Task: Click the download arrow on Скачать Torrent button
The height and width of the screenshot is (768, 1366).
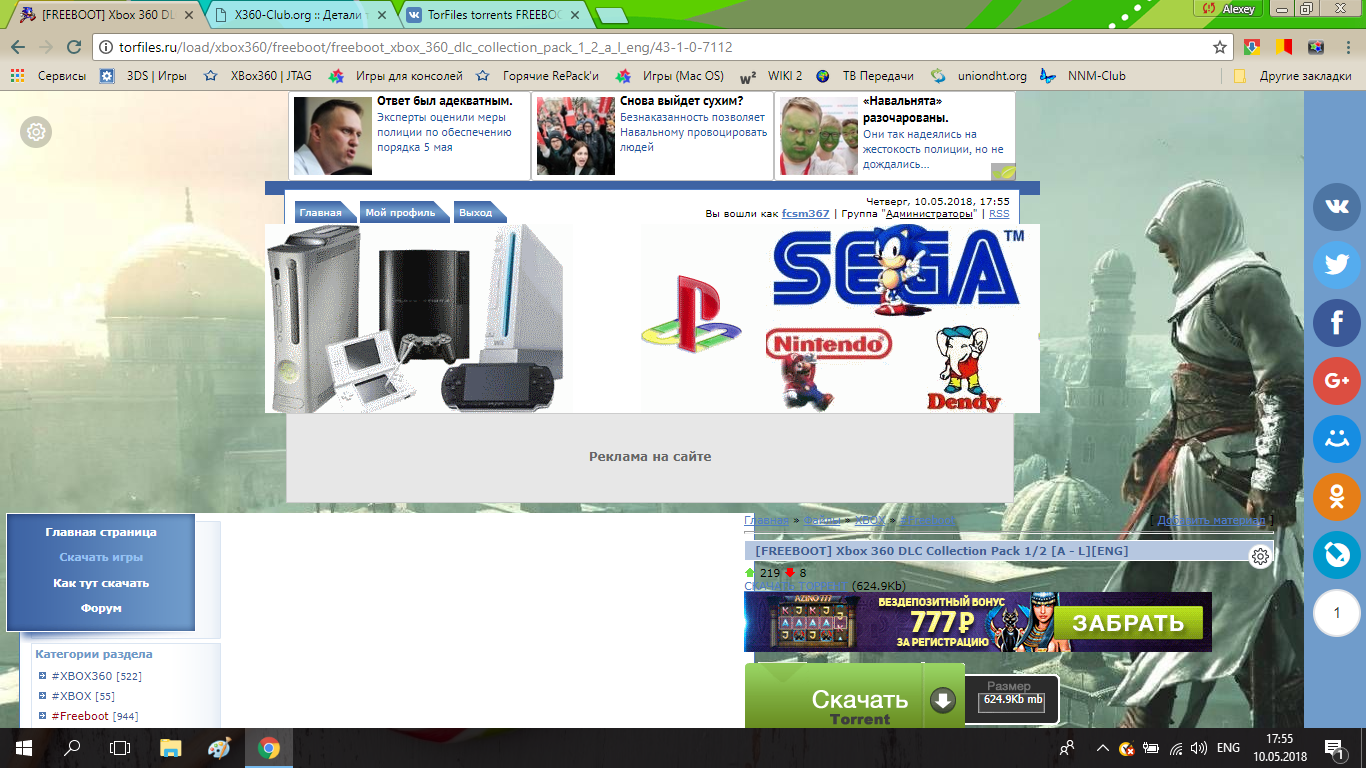Action: point(943,700)
